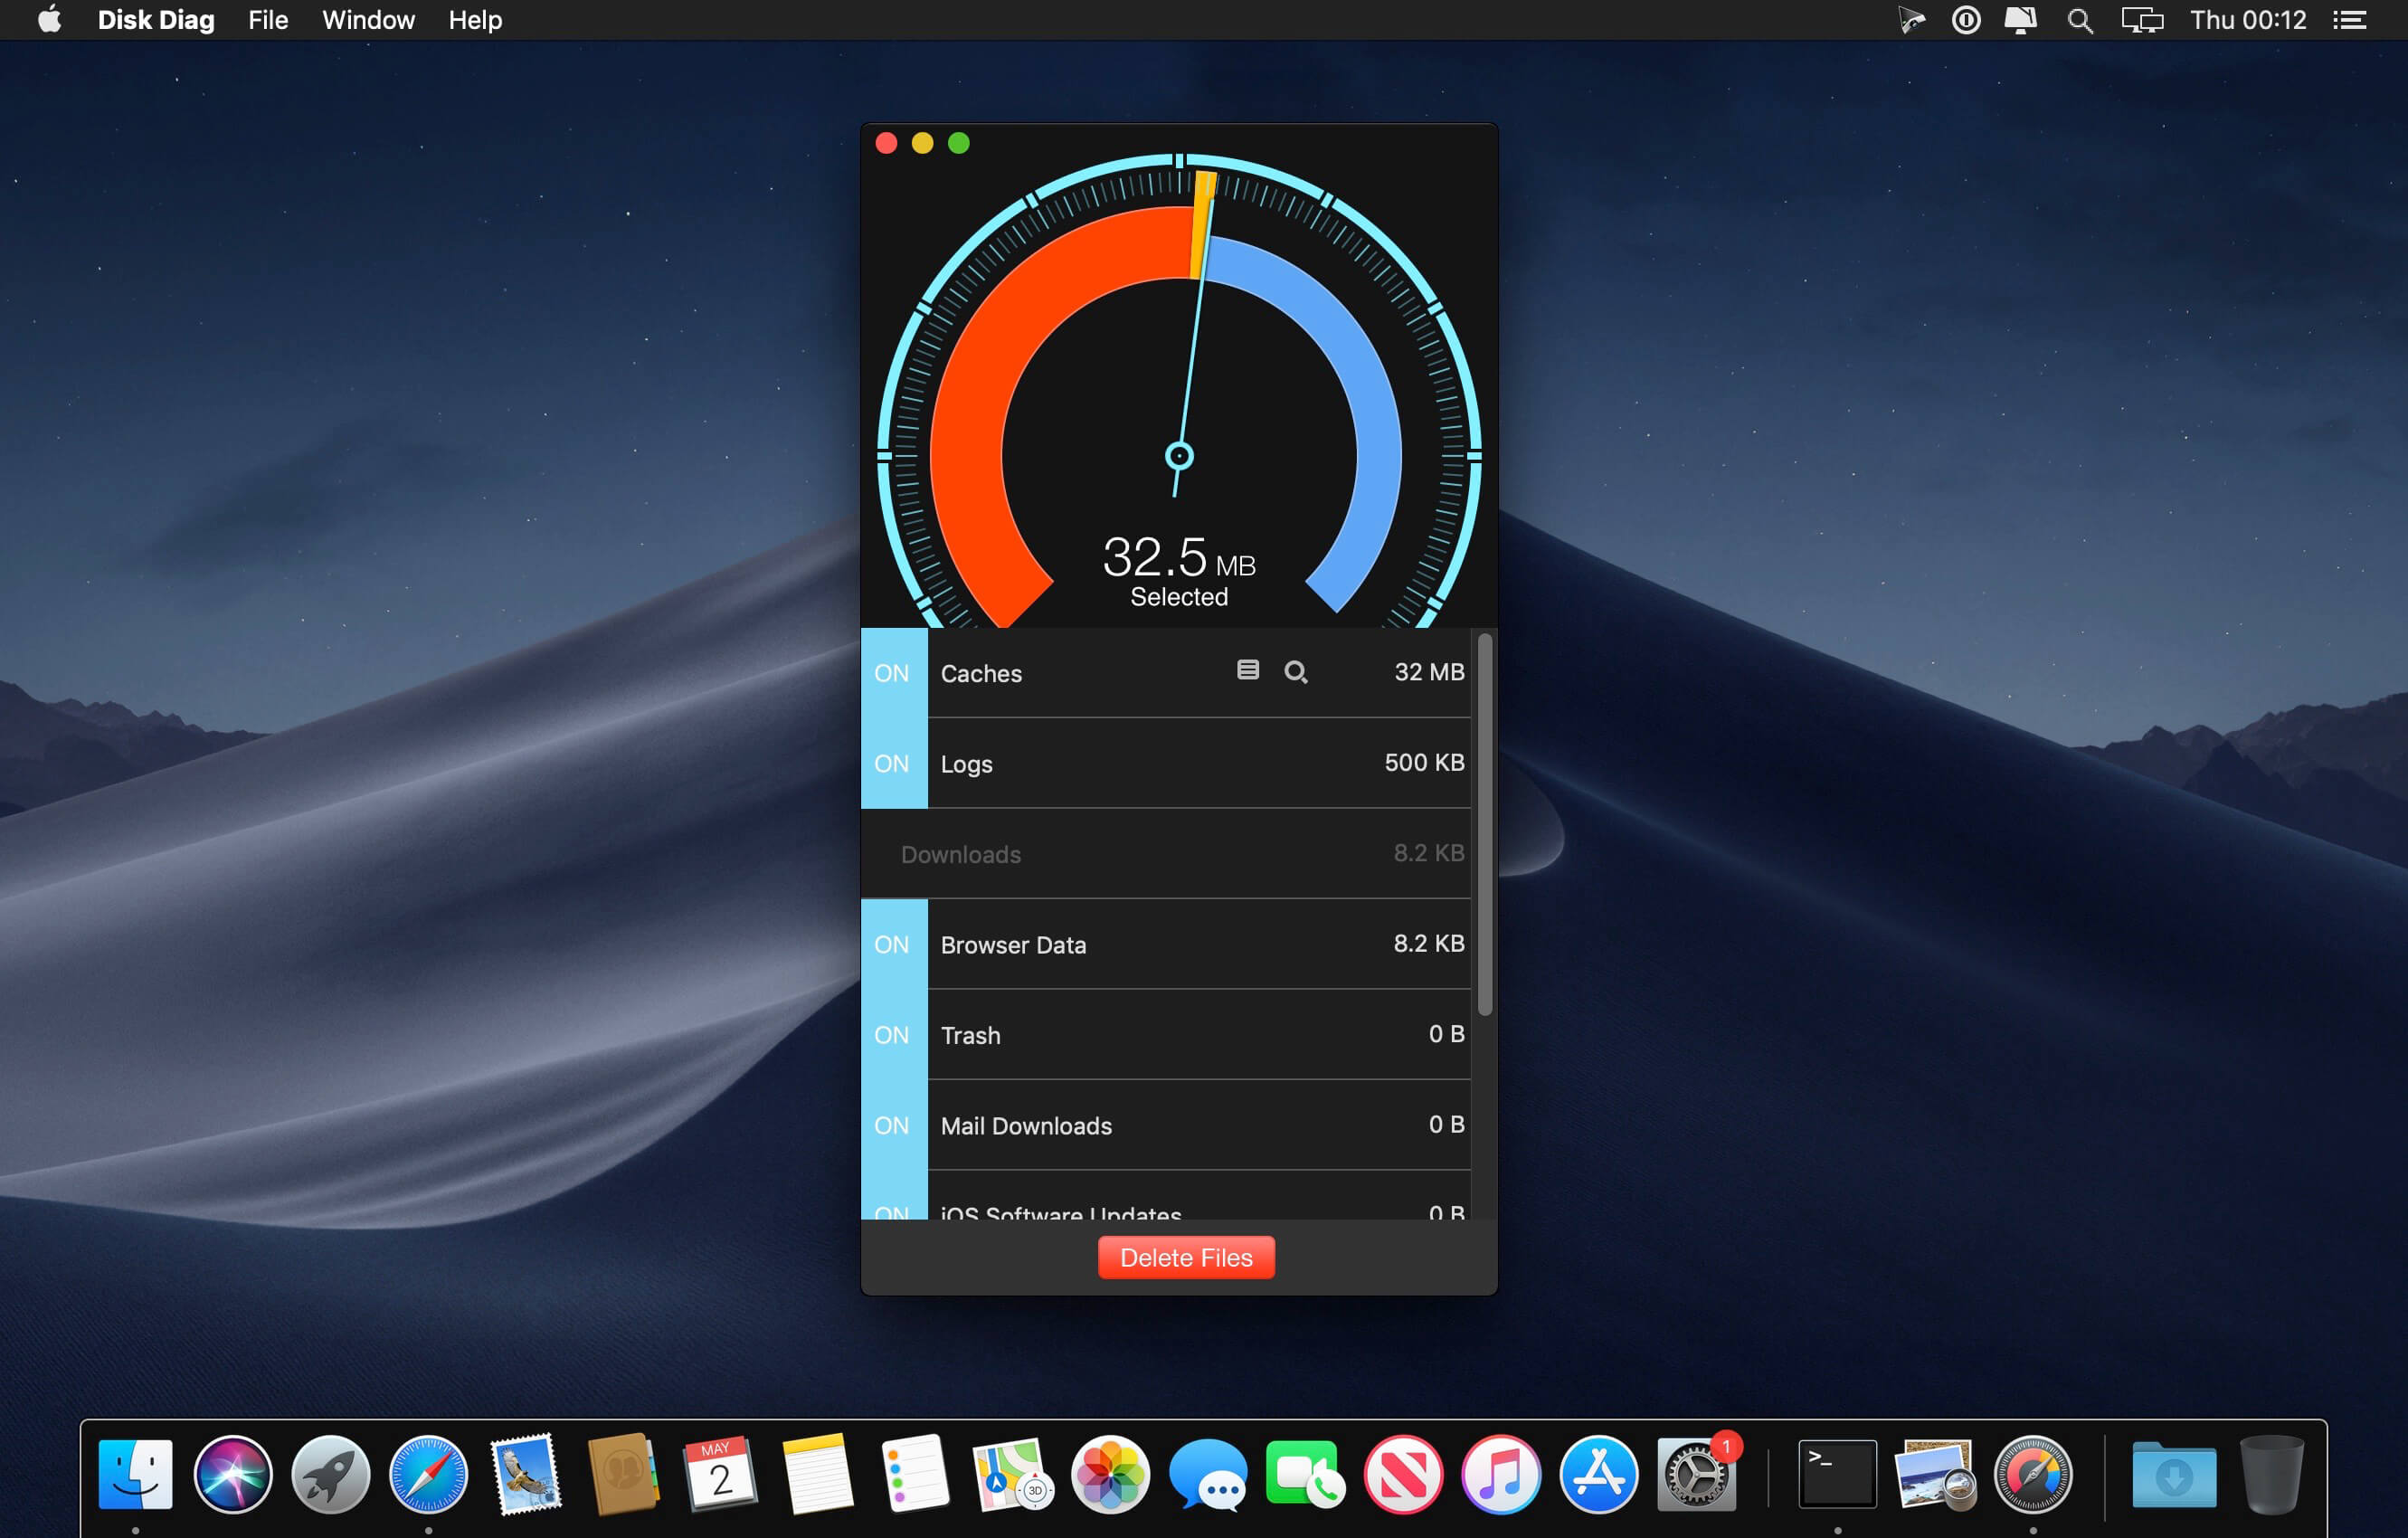
Task: Click the clock showing Thu 00:12
Action: tap(2248, 20)
